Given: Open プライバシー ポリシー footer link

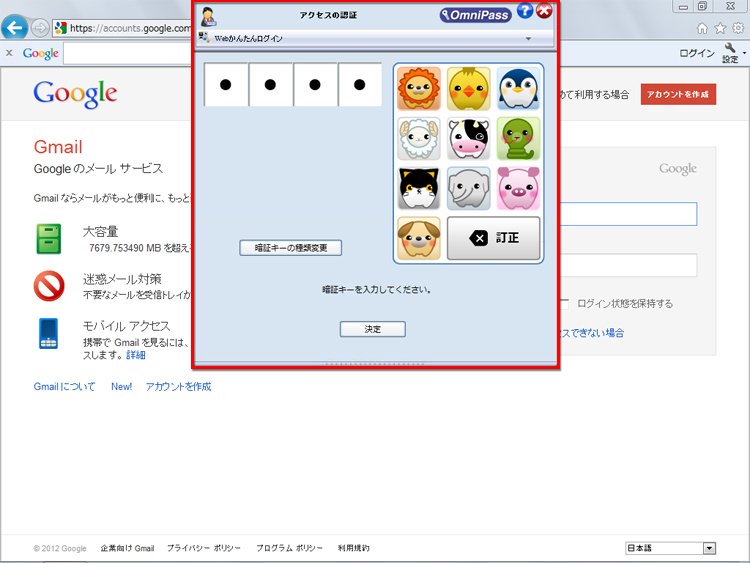Looking at the screenshot, I should [x=204, y=548].
